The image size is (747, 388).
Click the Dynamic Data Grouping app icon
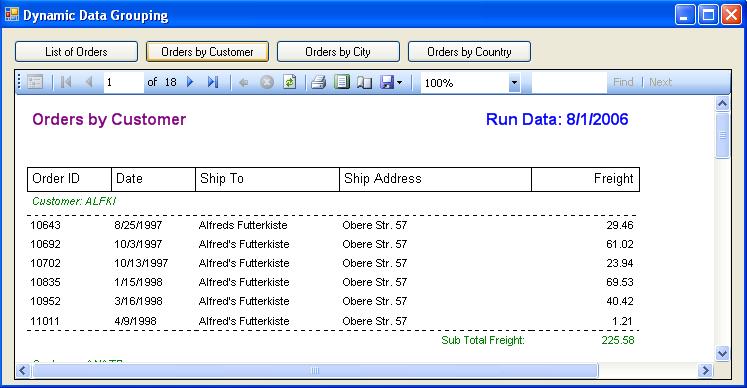[x=12, y=15]
